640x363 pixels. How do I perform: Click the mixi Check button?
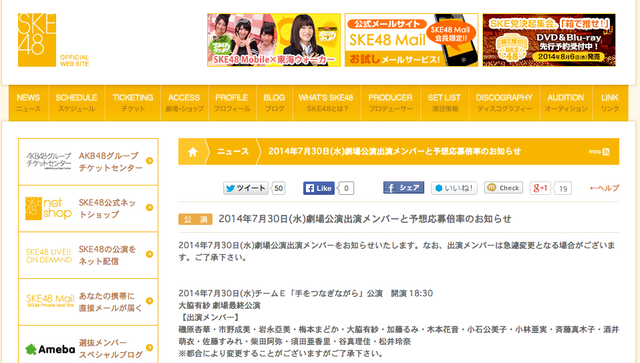pos(504,187)
